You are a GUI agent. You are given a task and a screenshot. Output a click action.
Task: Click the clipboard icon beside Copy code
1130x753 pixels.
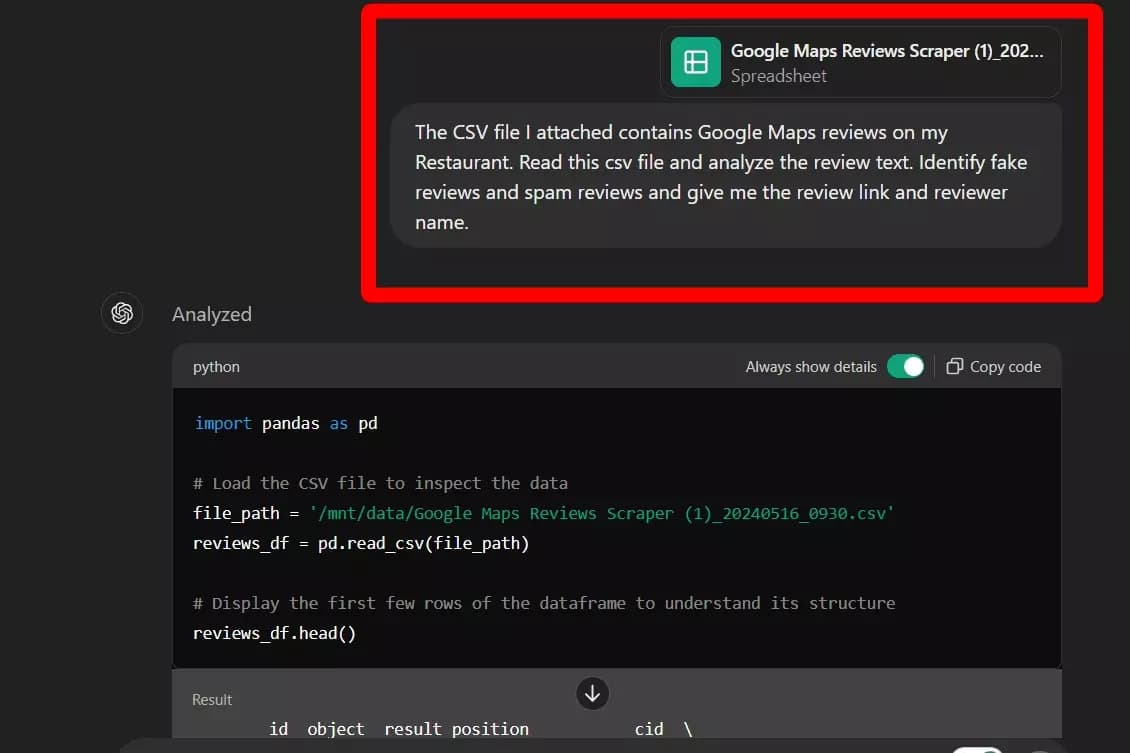[x=955, y=366]
